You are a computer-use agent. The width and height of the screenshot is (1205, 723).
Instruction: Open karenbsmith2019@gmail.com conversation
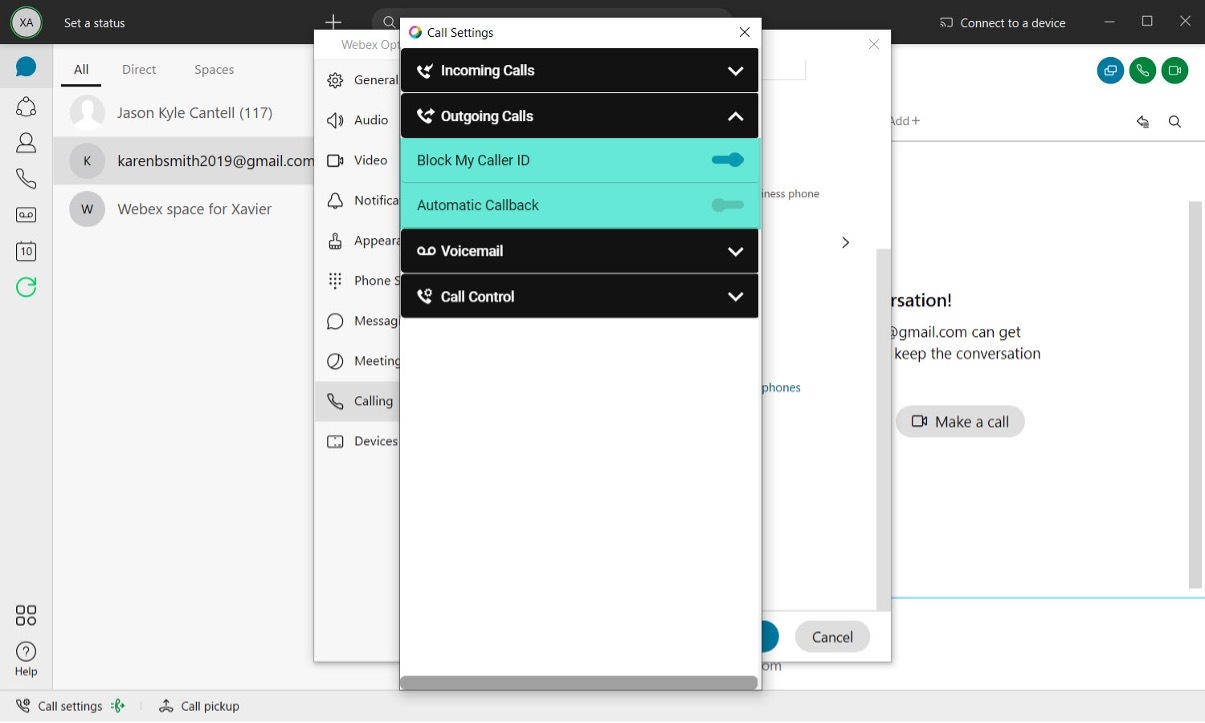click(x=184, y=160)
